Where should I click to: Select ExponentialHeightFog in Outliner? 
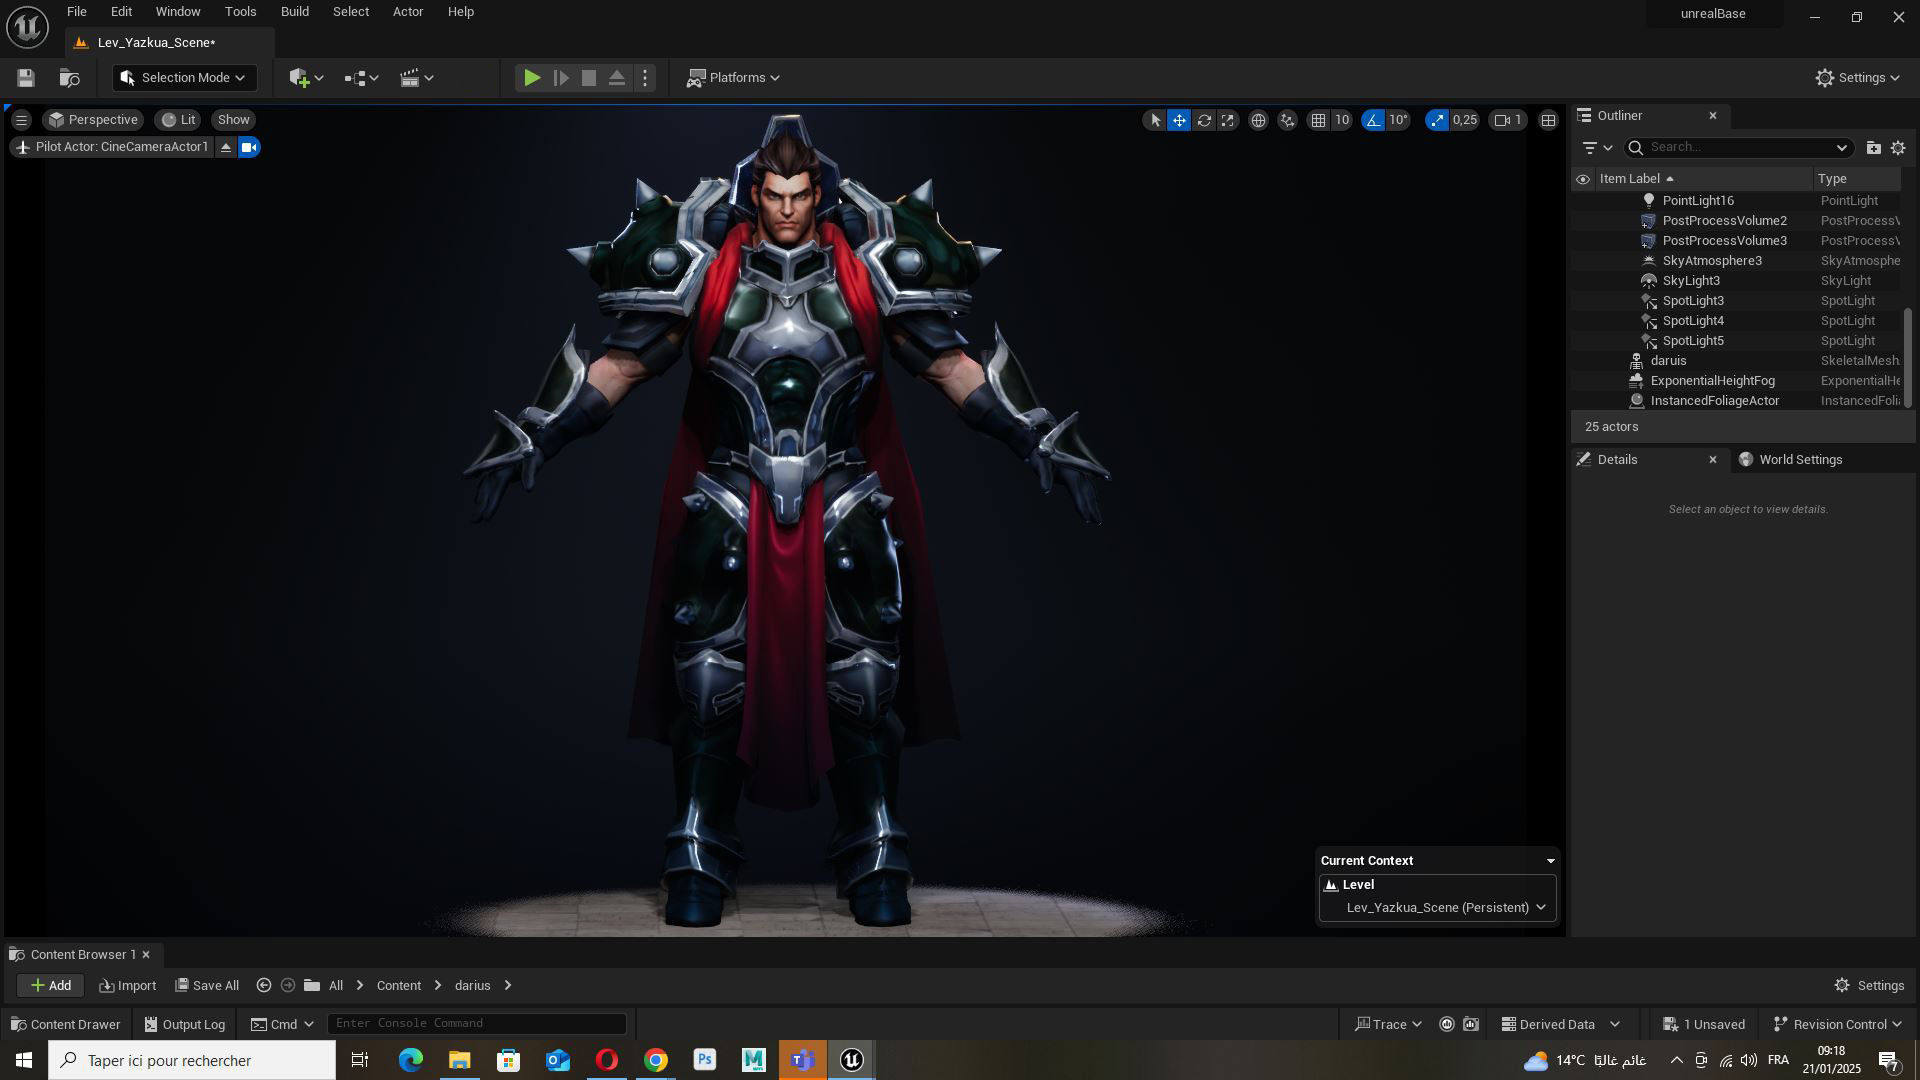coord(1712,381)
